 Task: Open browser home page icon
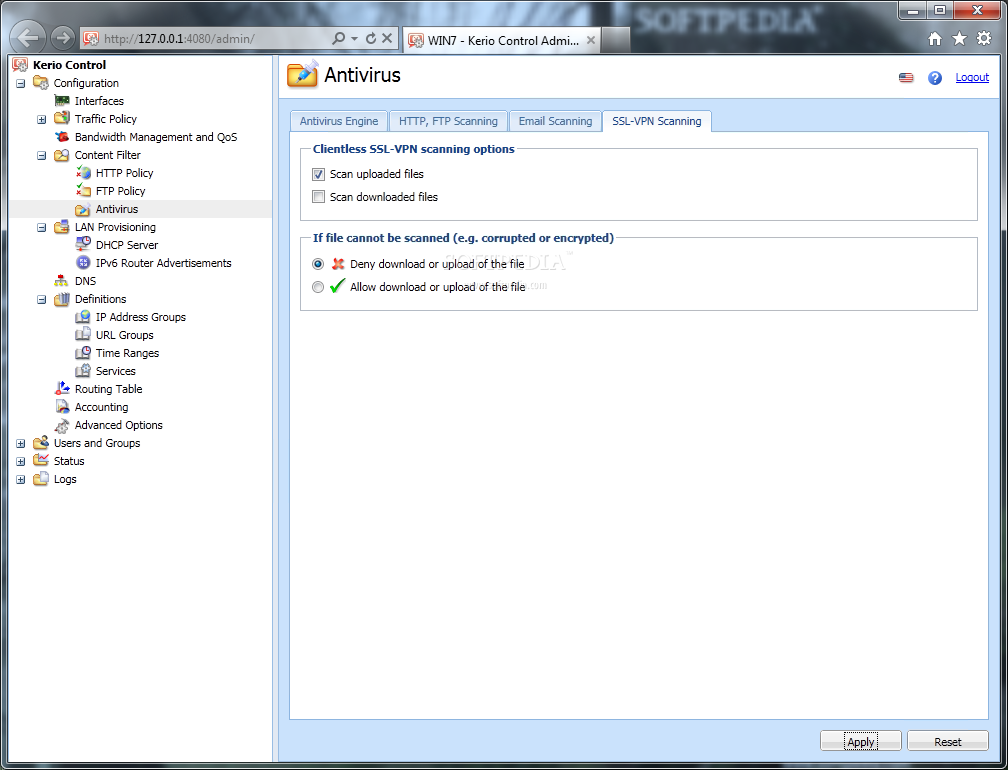[935, 39]
